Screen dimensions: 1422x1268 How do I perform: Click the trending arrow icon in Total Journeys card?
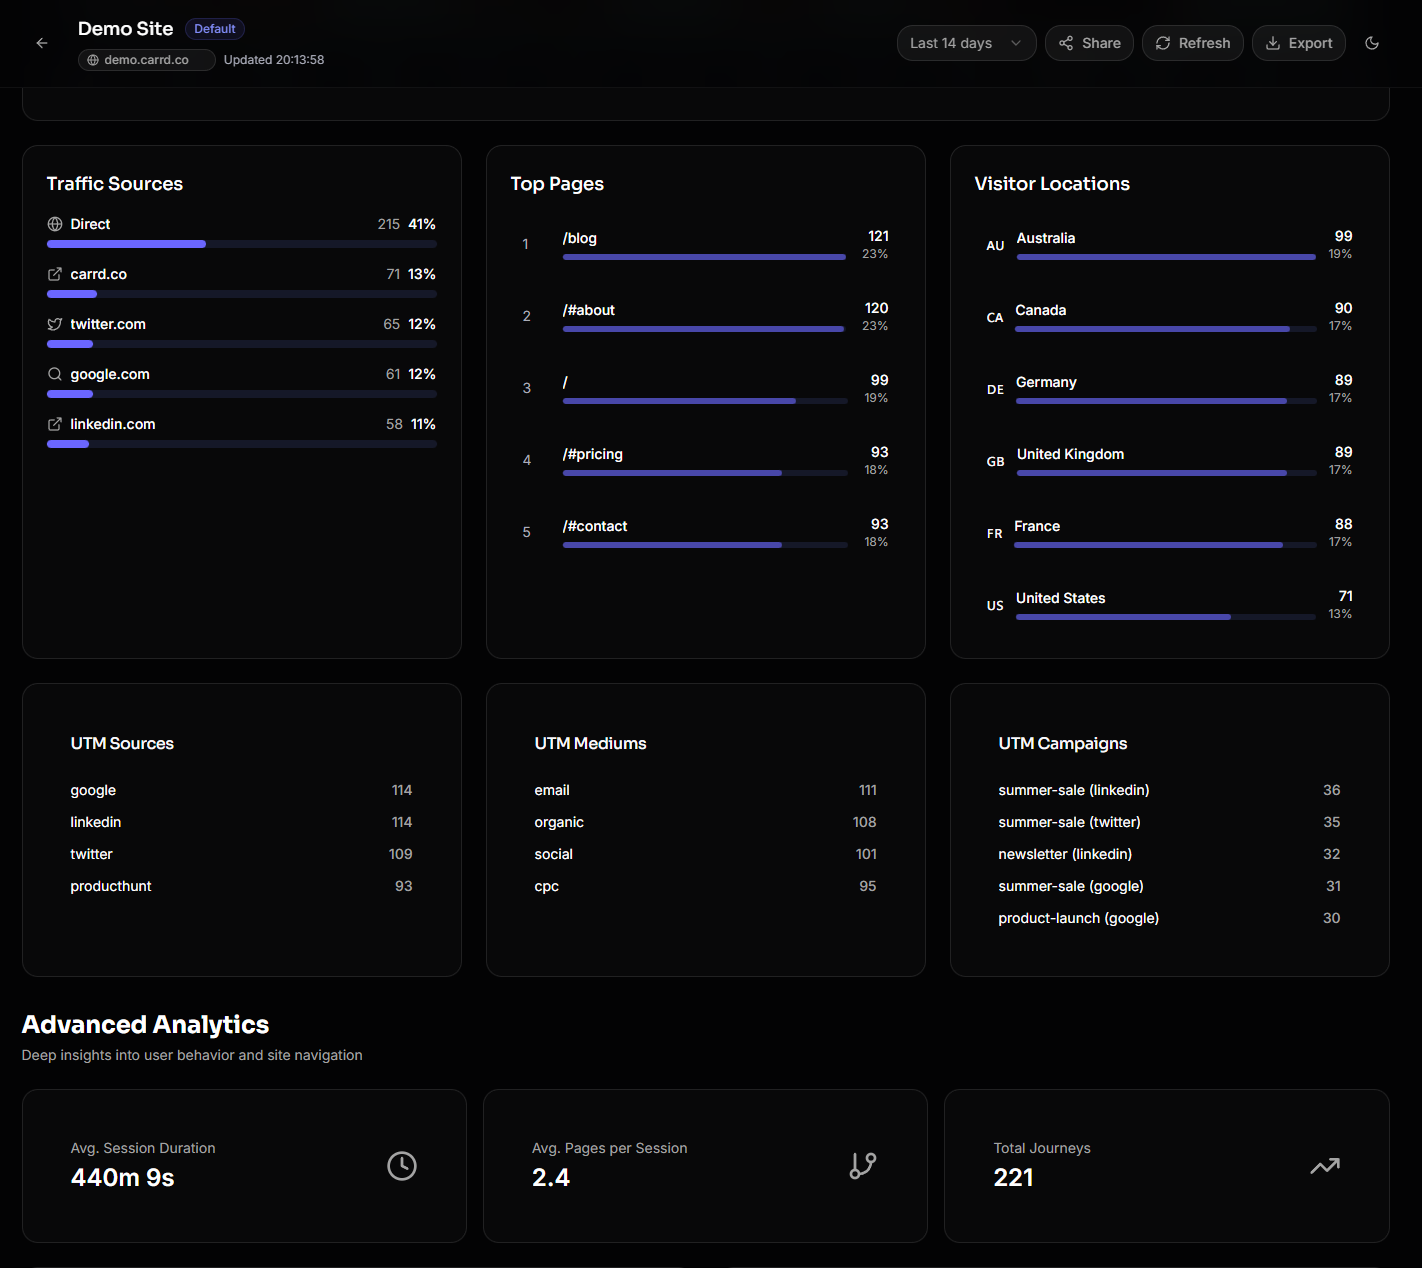(x=1324, y=1166)
